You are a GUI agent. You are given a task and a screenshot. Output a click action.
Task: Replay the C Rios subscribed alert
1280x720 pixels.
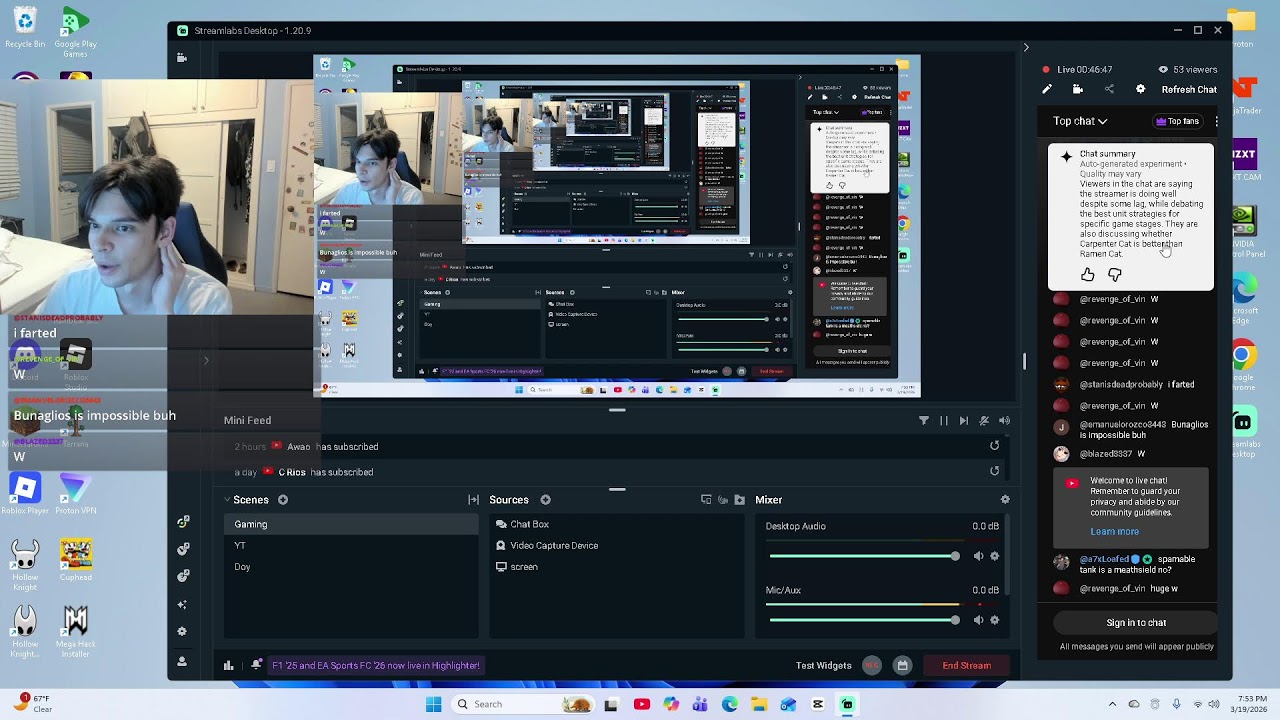click(x=994, y=471)
